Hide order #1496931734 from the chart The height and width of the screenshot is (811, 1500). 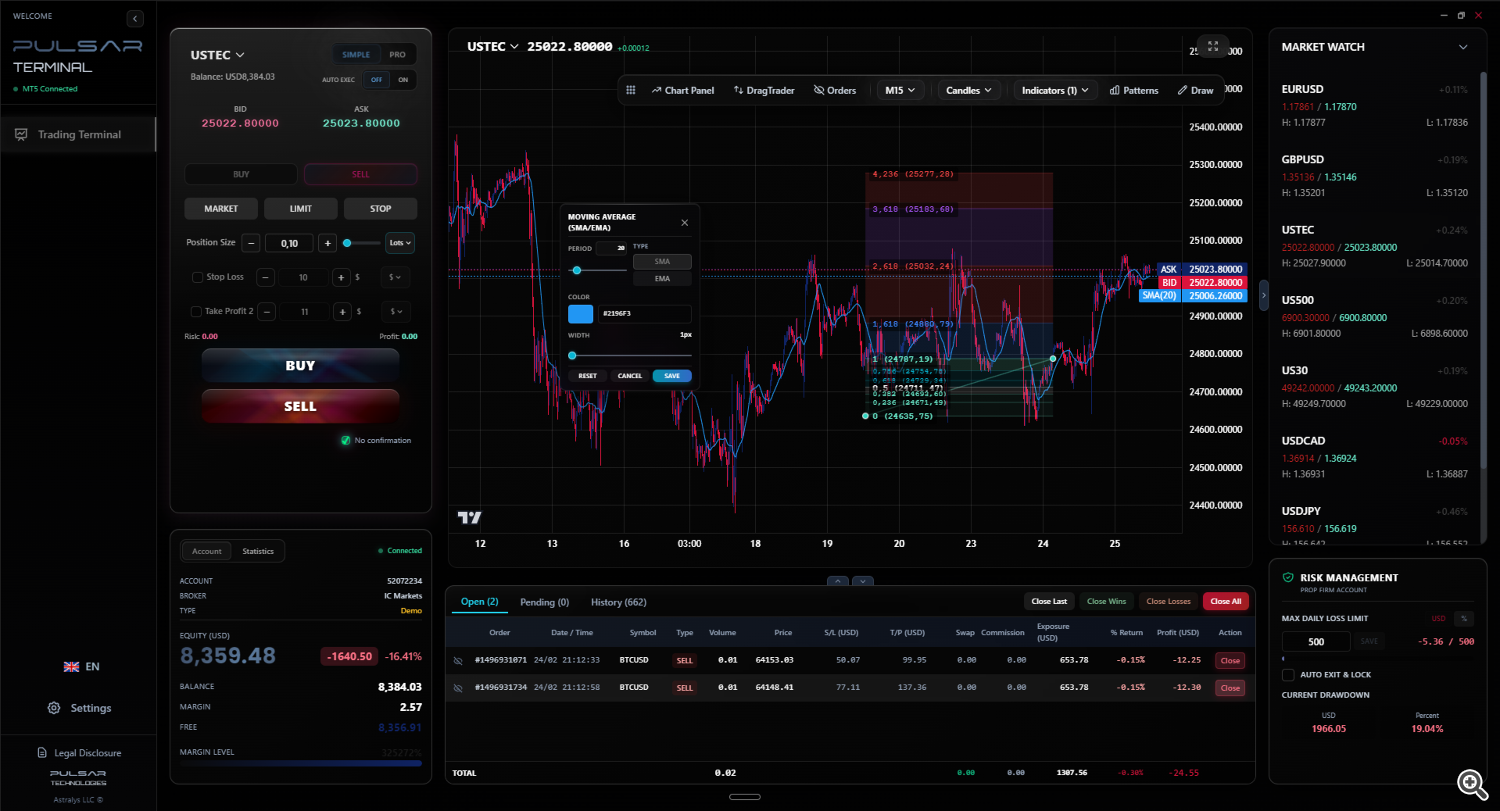coord(459,688)
